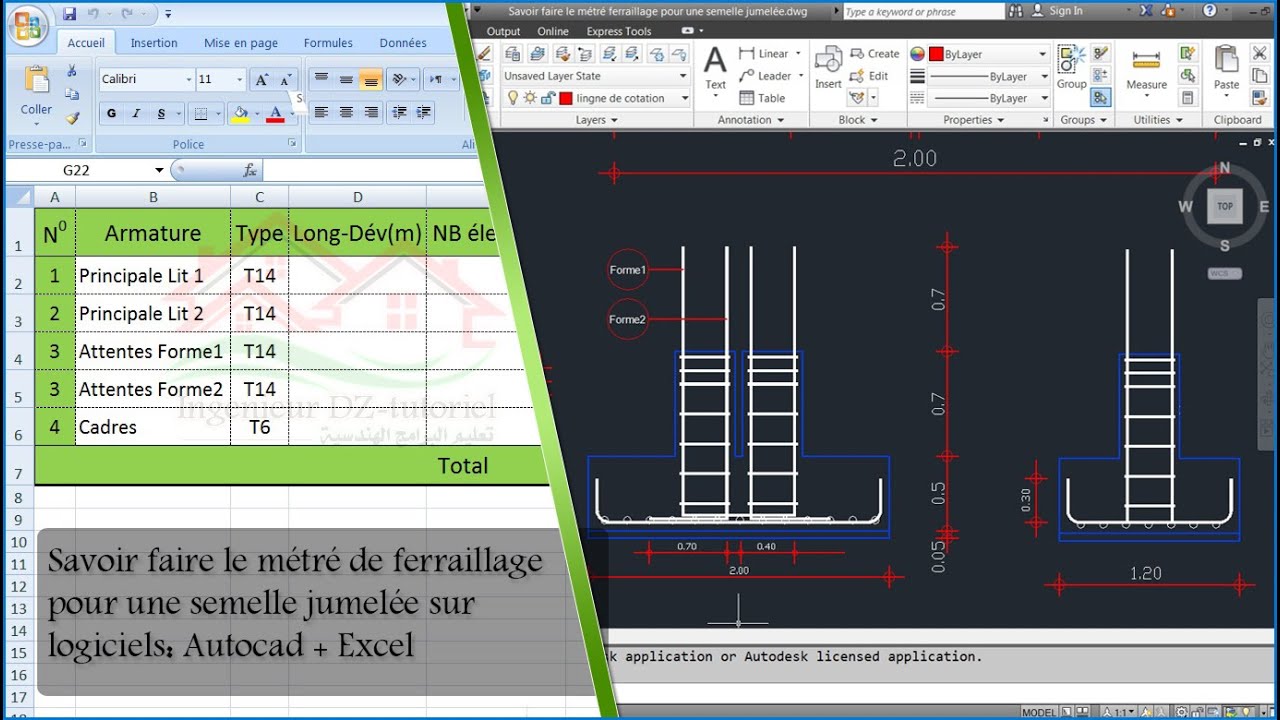Open the Express Tools tab
Viewport: 1280px width, 720px height.
click(x=618, y=31)
